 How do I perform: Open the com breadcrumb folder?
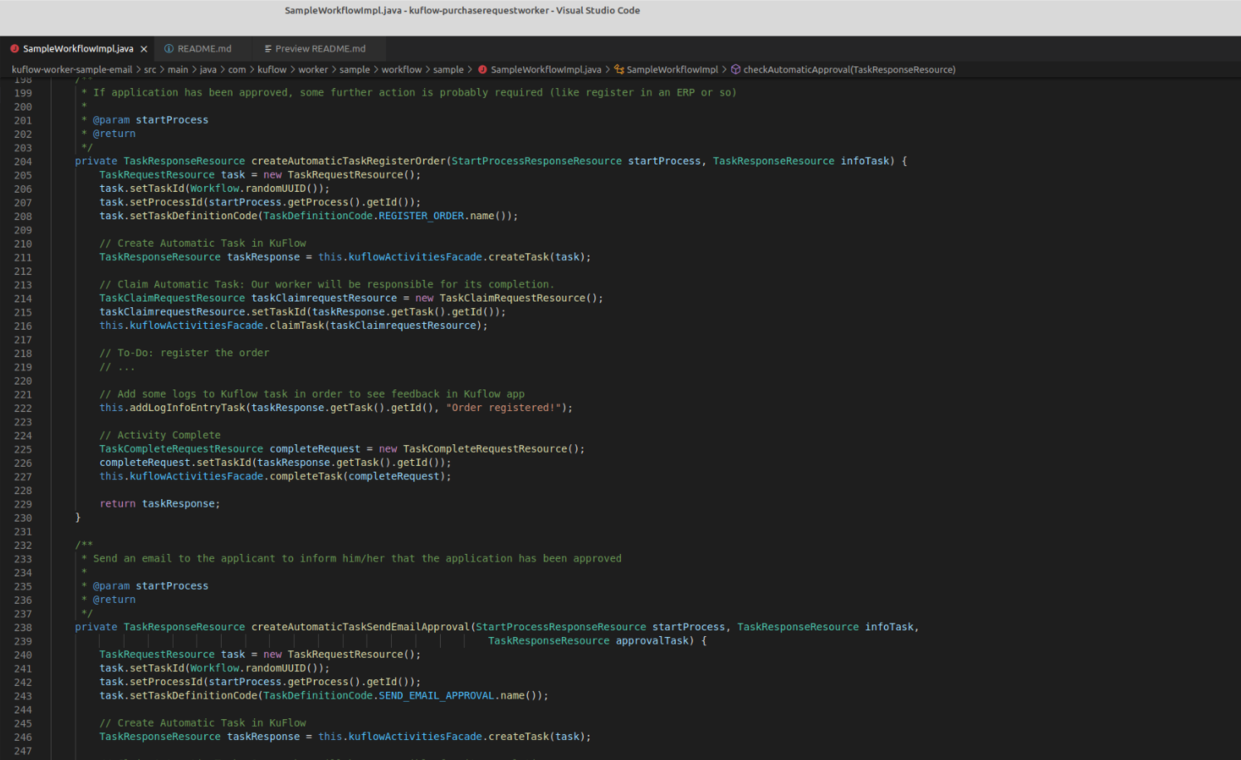click(x=237, y=70)
